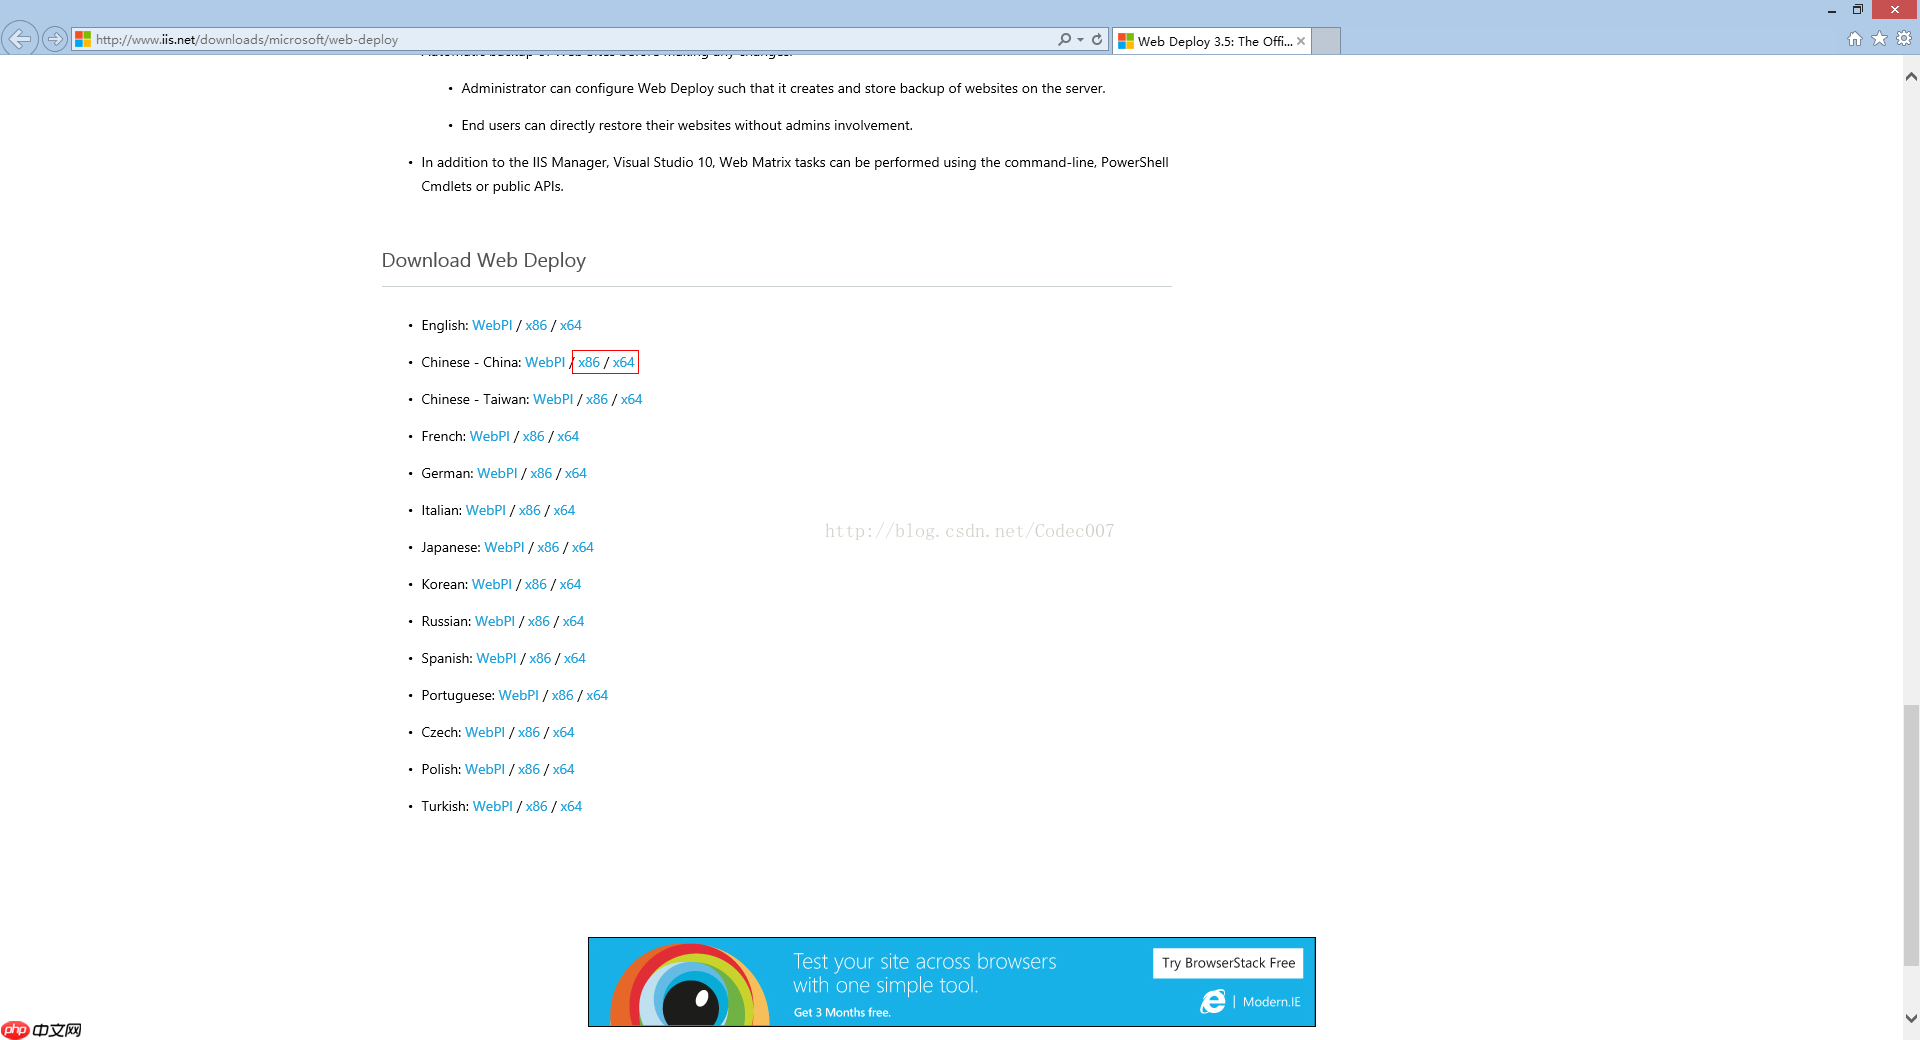Click the browser Back arrow button
Image resolution: width=1920 pixels, height=1040 pixels.
[x=20, y=39]
